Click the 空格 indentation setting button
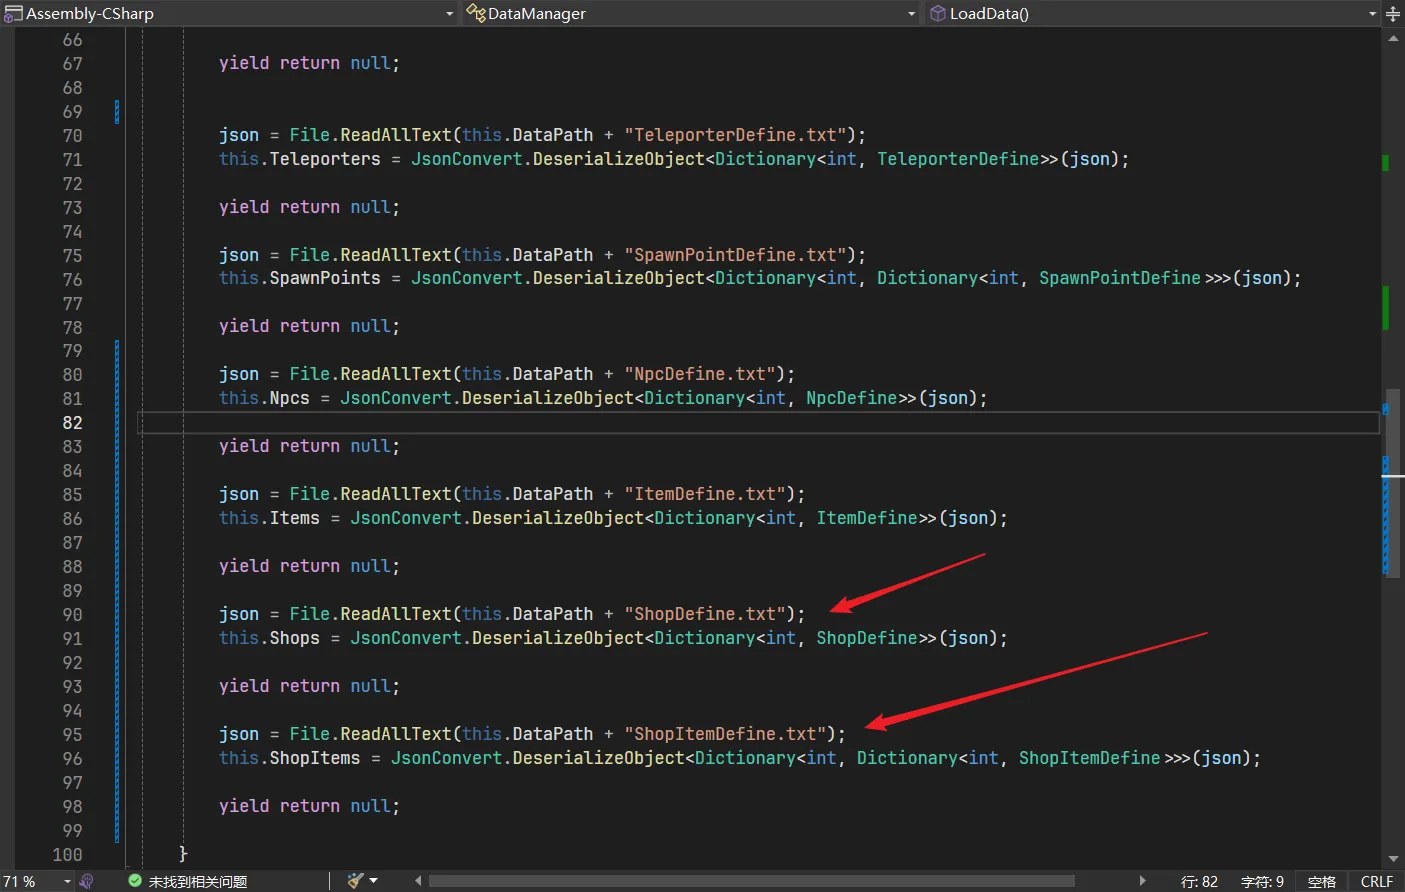The height and width of the screenshot is (892, 1405). (1321, 881)
